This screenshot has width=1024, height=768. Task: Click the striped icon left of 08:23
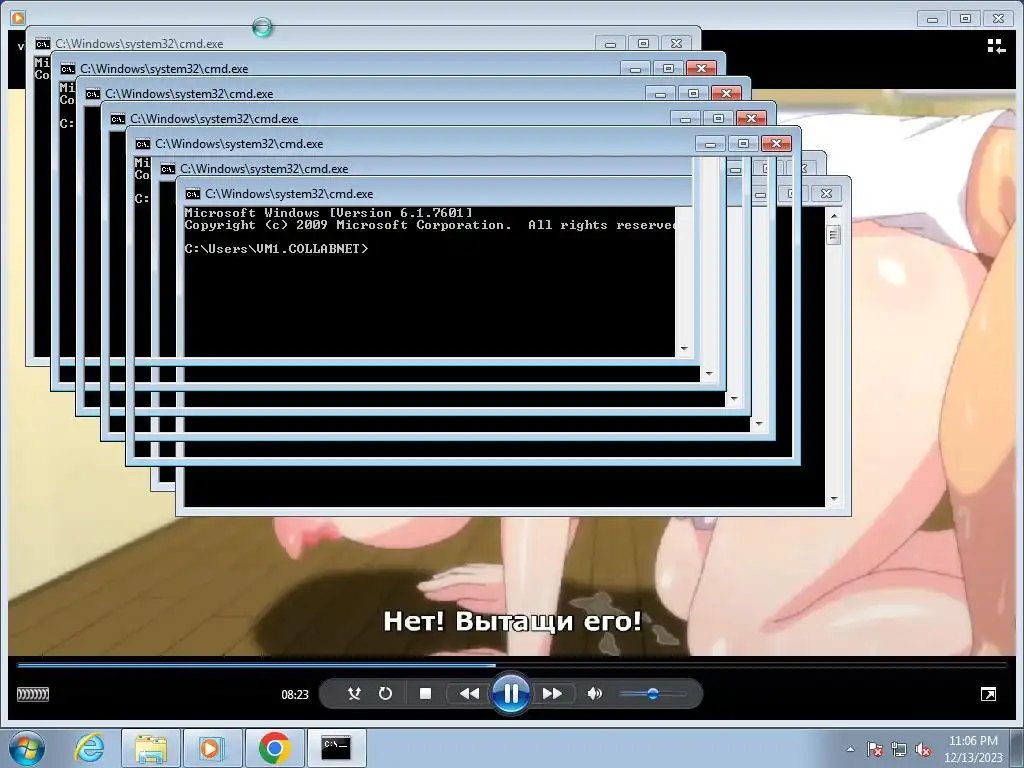coord(33,694)
